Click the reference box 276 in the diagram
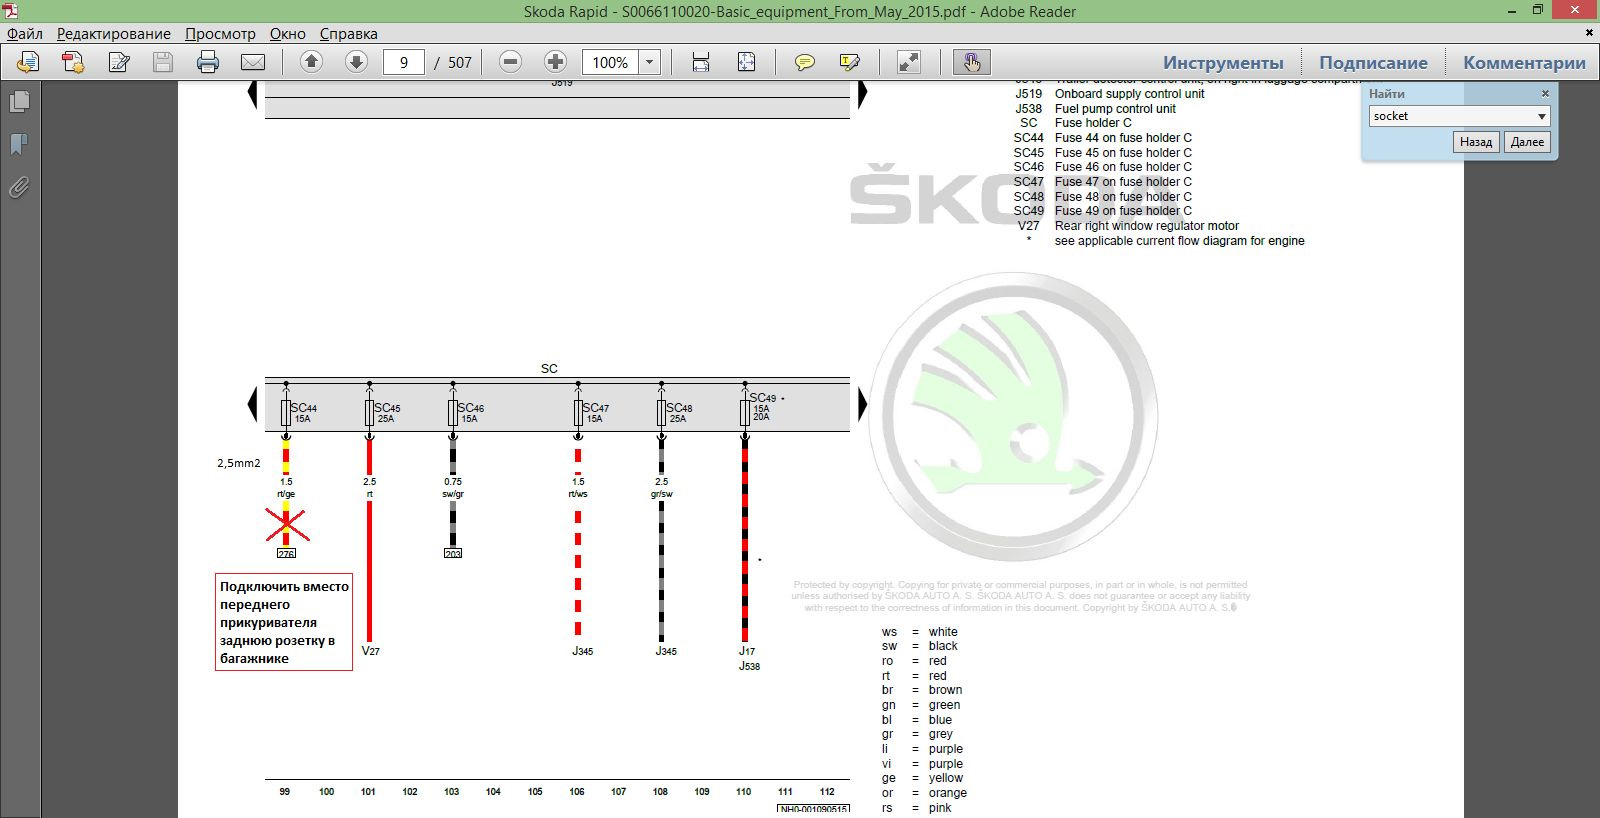The height and width of the screenshot is (818, 1600). 286,553
